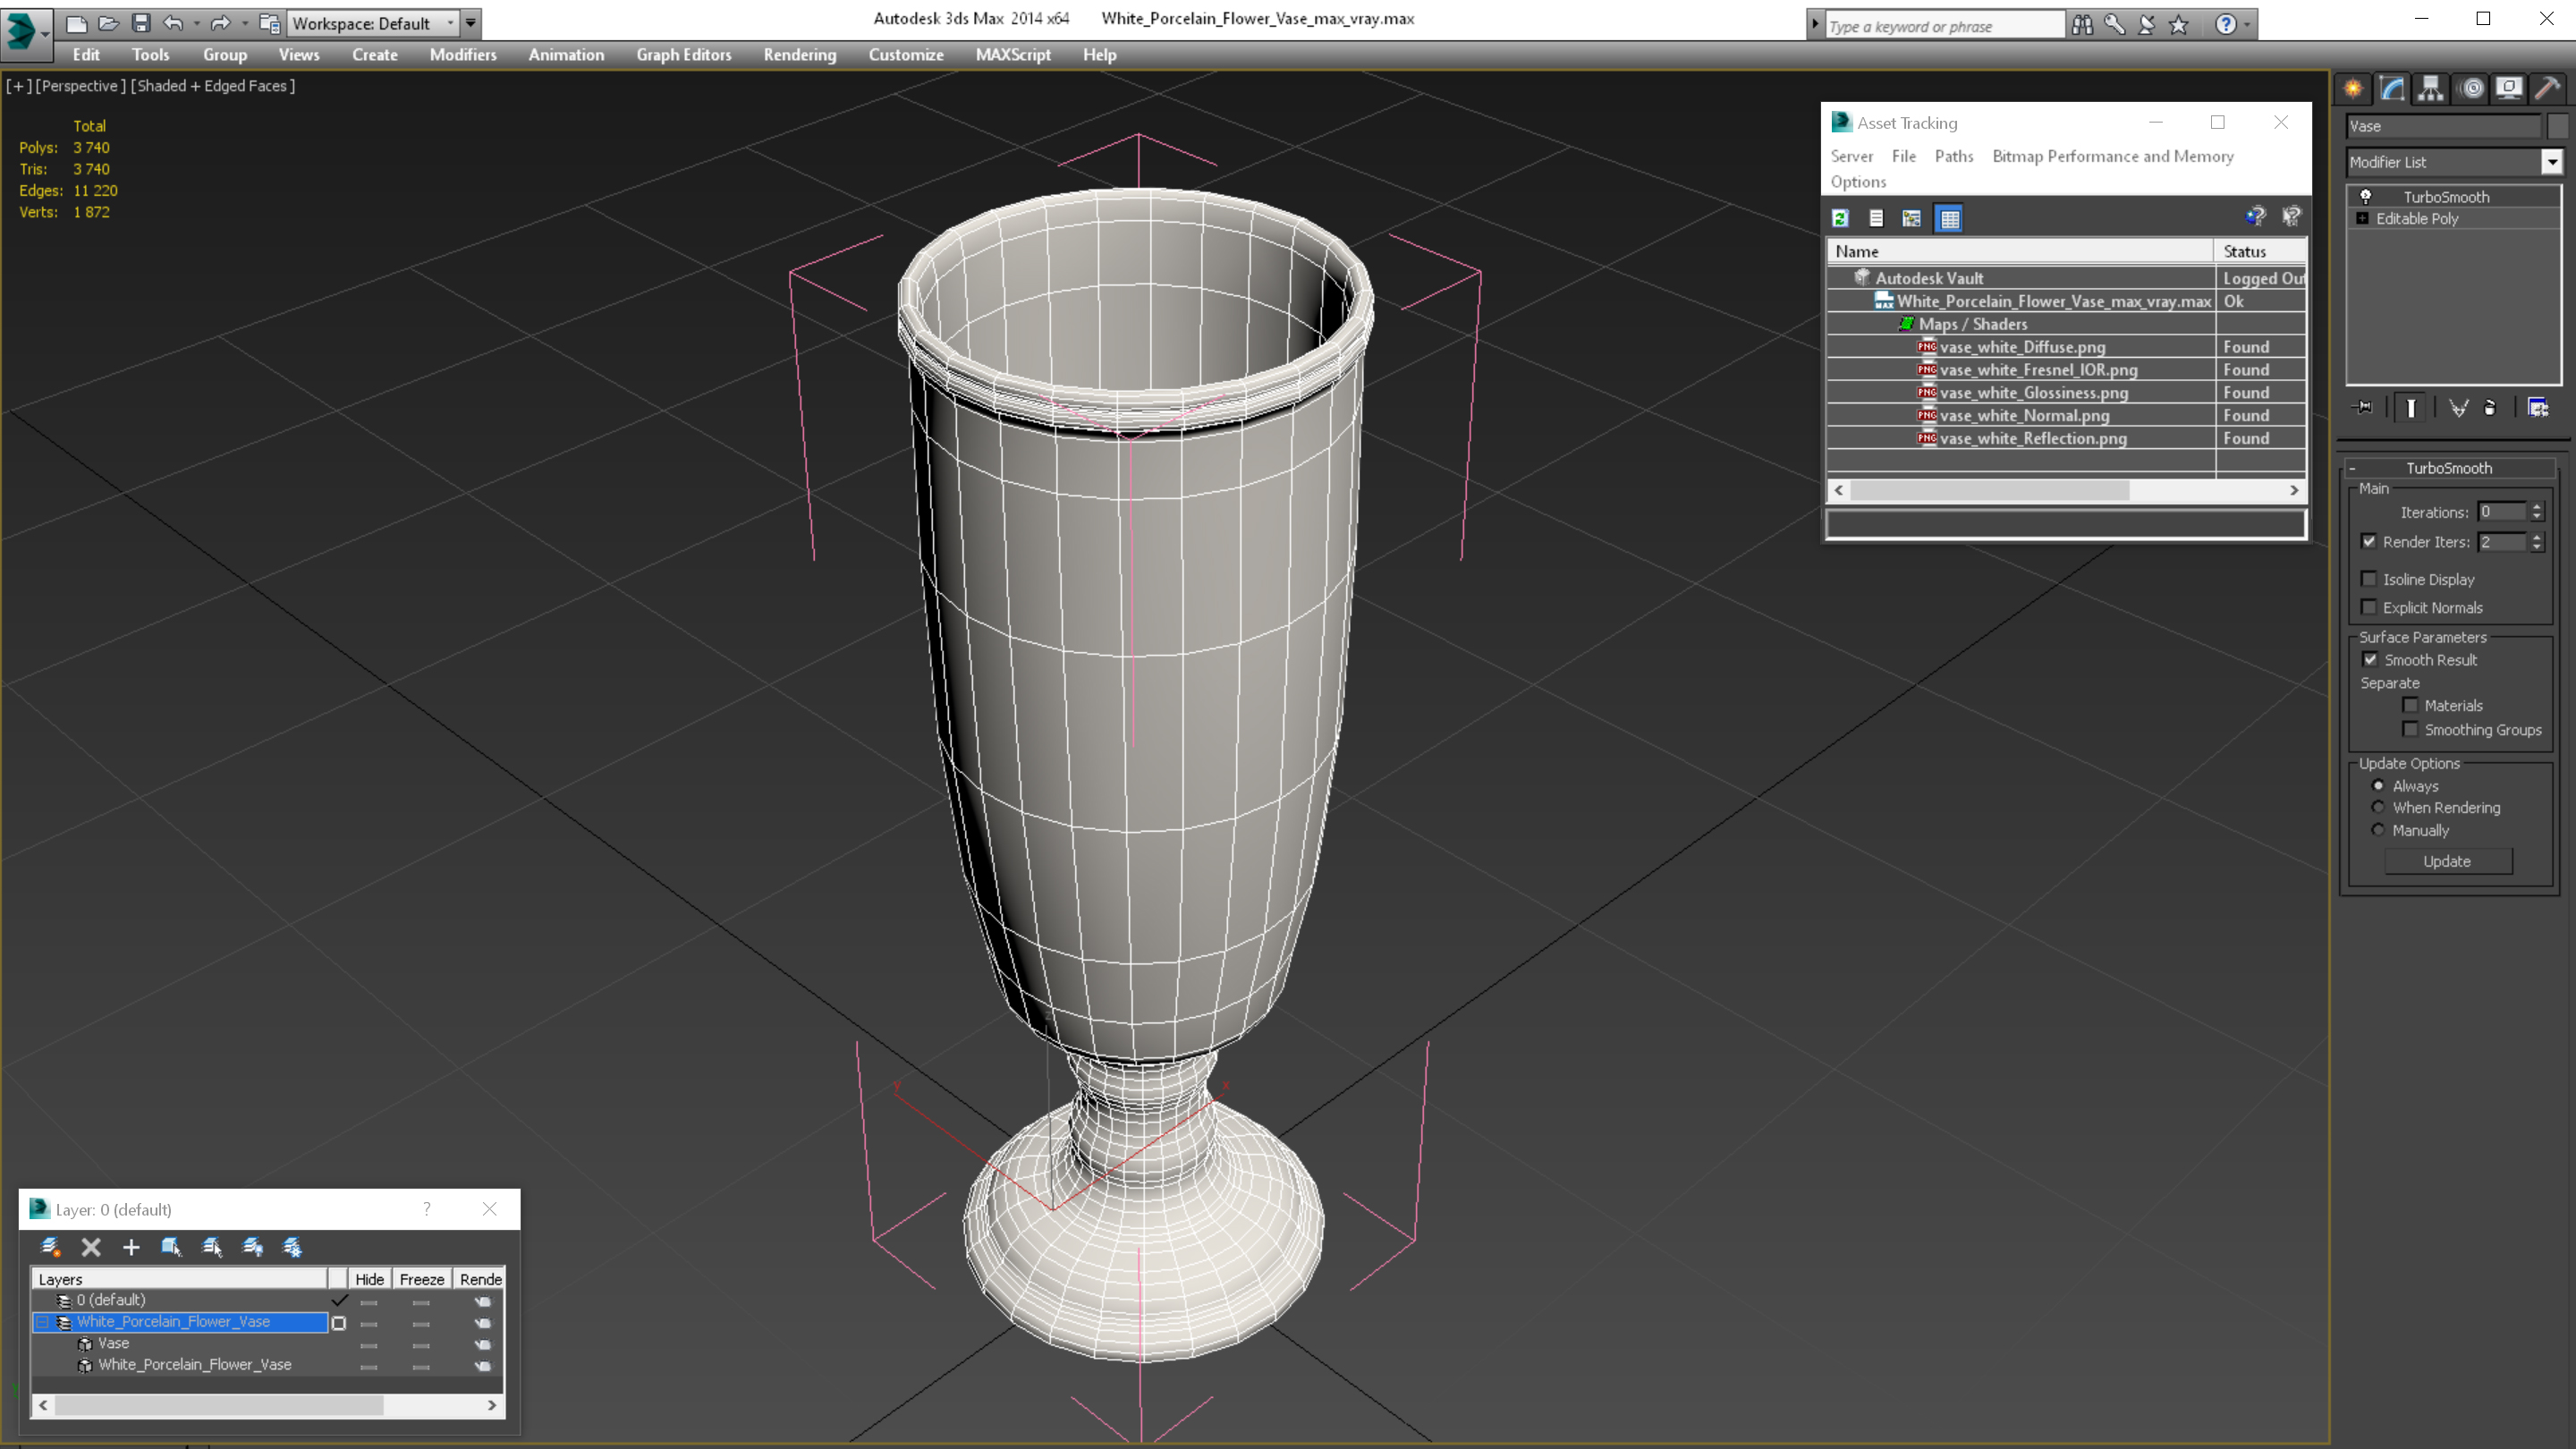Toggle pin stack icon under modifier stack

click(2364, 407)
